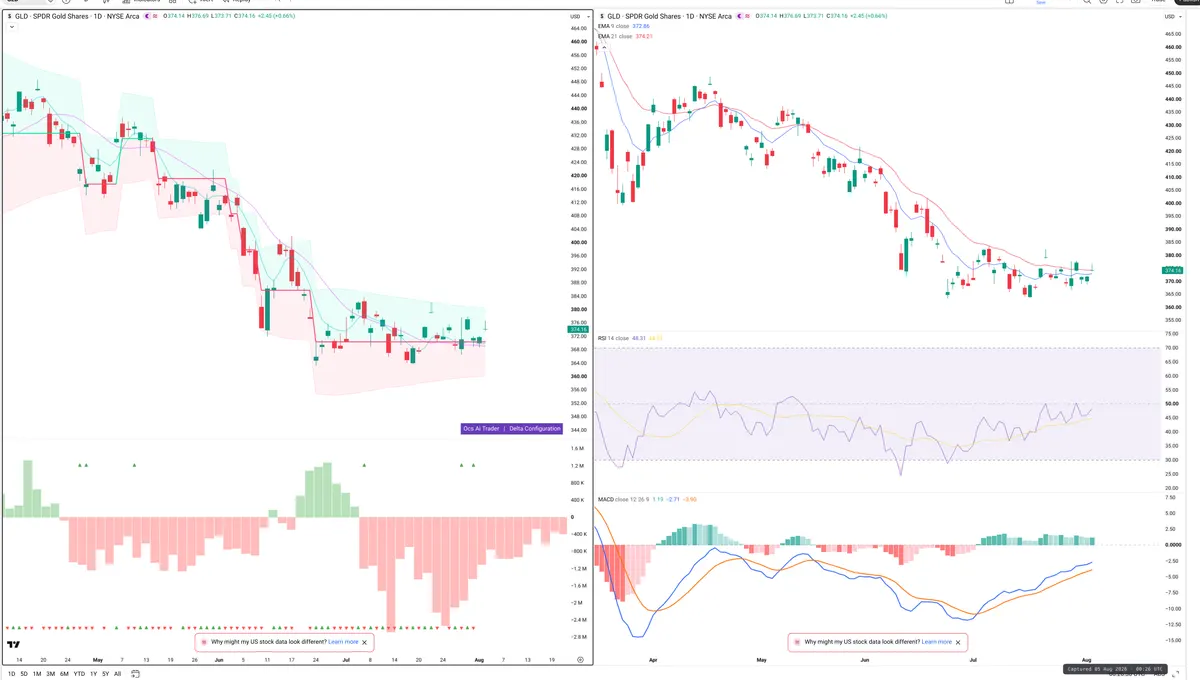Click 440.00 on the left chart price scale
This screenshot has height=680, width=1200.
pyautogui.click(x=578, y=109)
